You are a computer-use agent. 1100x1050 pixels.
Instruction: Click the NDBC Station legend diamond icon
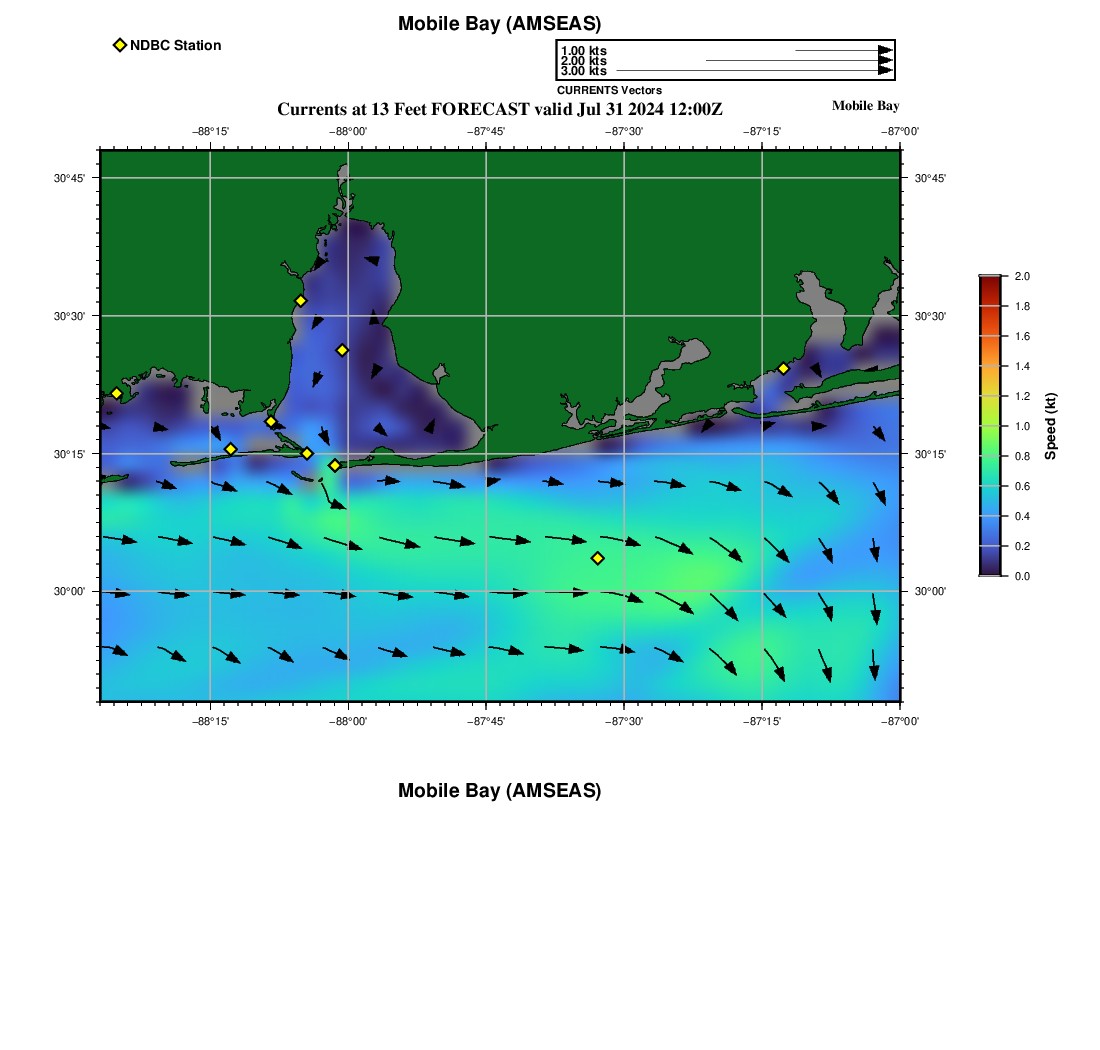click(120, 45)
